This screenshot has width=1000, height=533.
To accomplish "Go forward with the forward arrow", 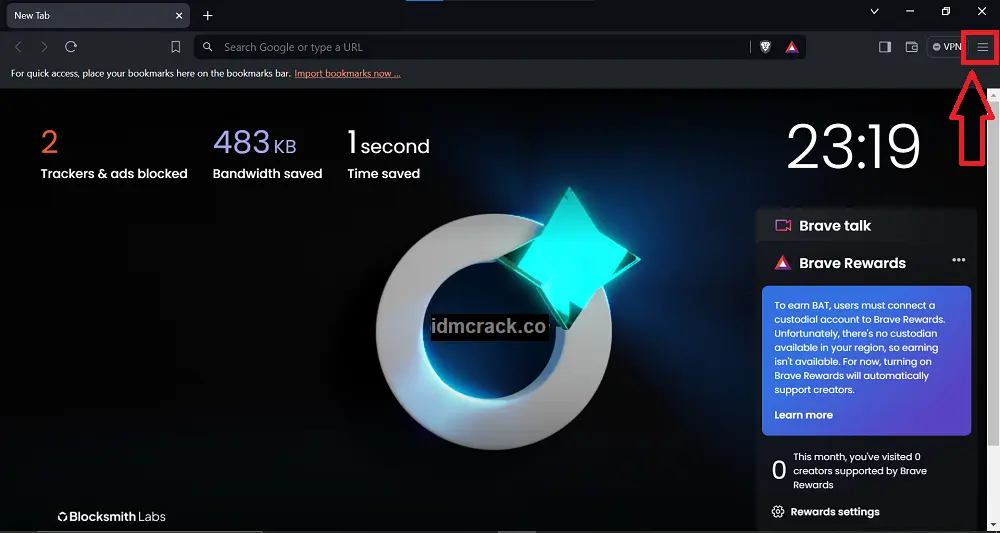I will [44, 47].
